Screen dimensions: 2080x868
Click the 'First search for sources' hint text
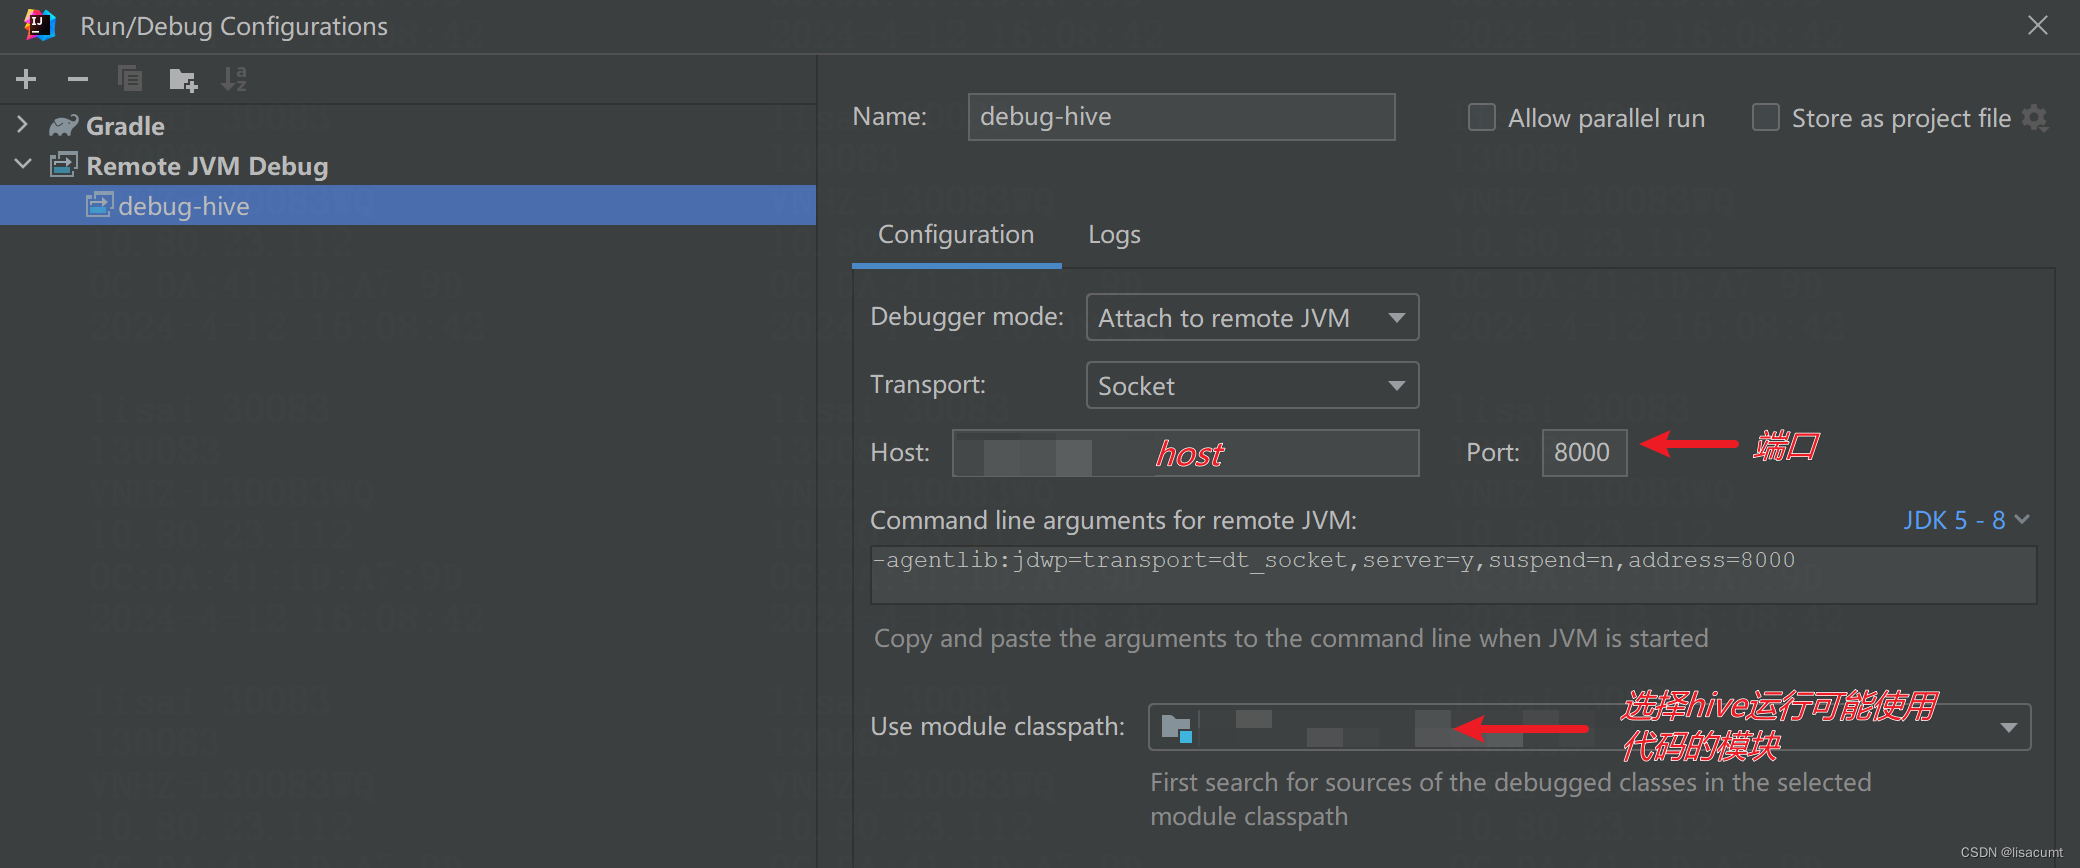point(1510,799)
